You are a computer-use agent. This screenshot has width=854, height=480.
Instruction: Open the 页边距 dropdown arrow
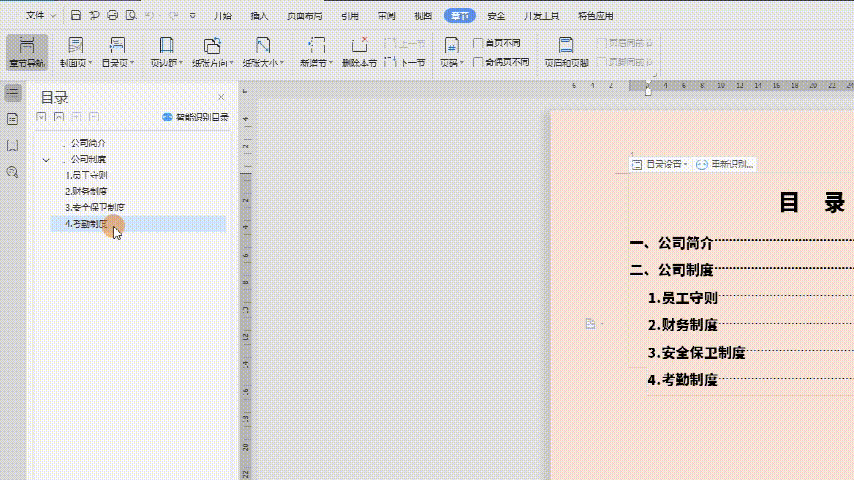pos(180,63)
